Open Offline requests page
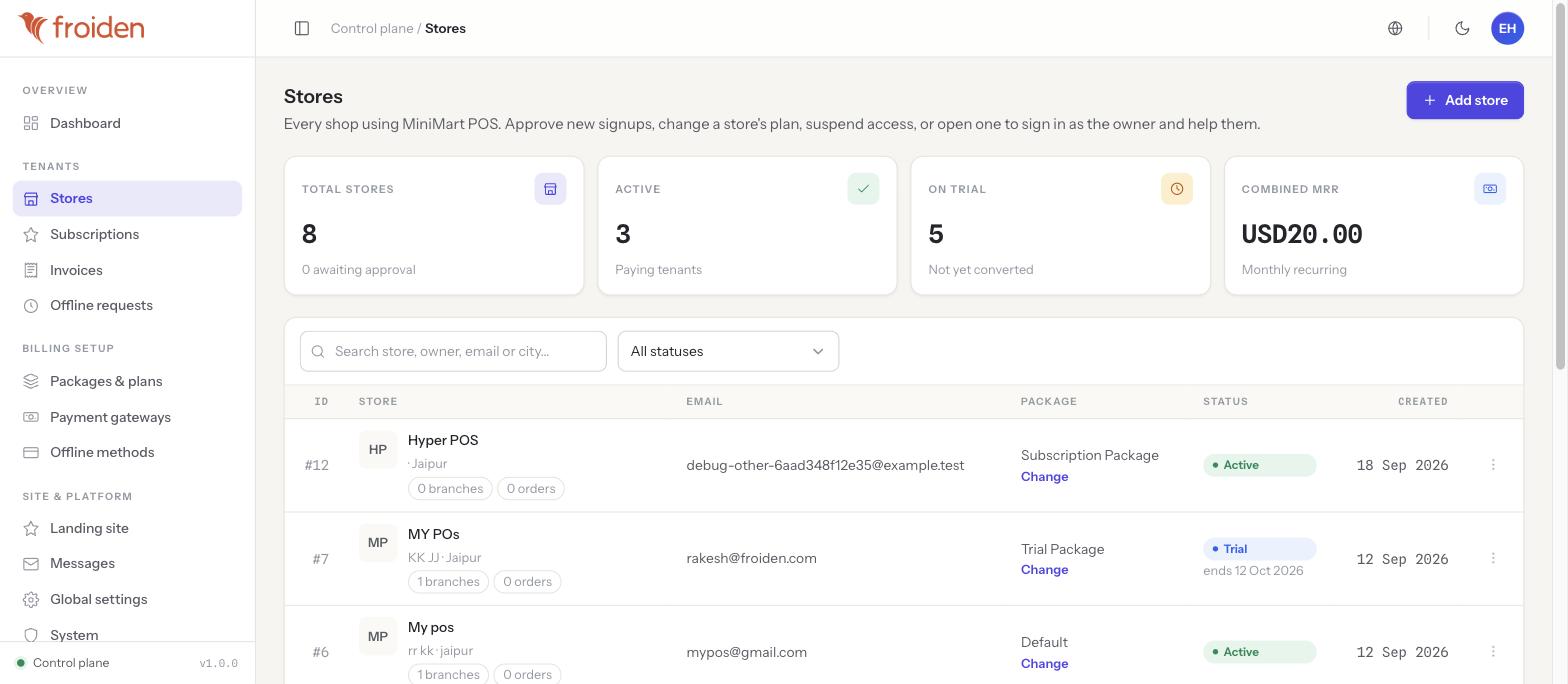Image resolution: width=1568 pixels, height=684 pixels. (x=127, y=305)
